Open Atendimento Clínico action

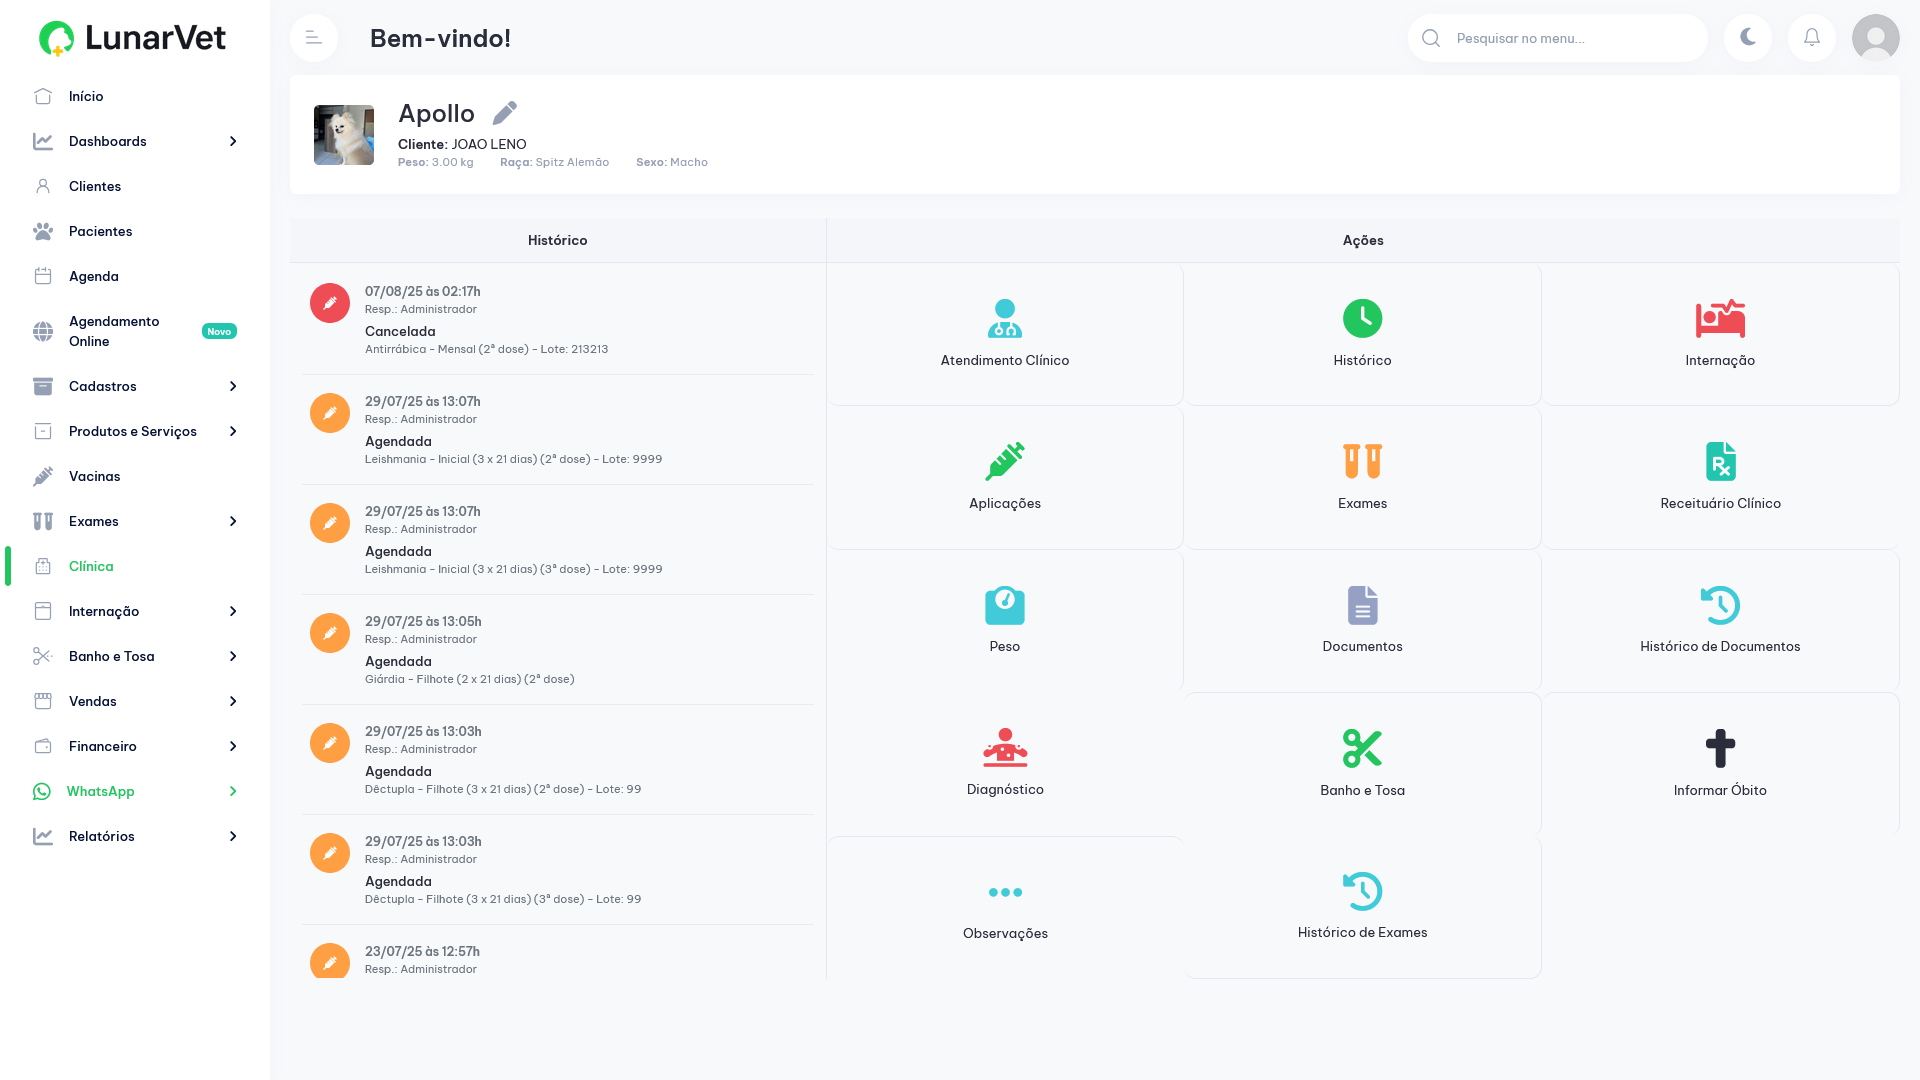[x=1005, y=334]
